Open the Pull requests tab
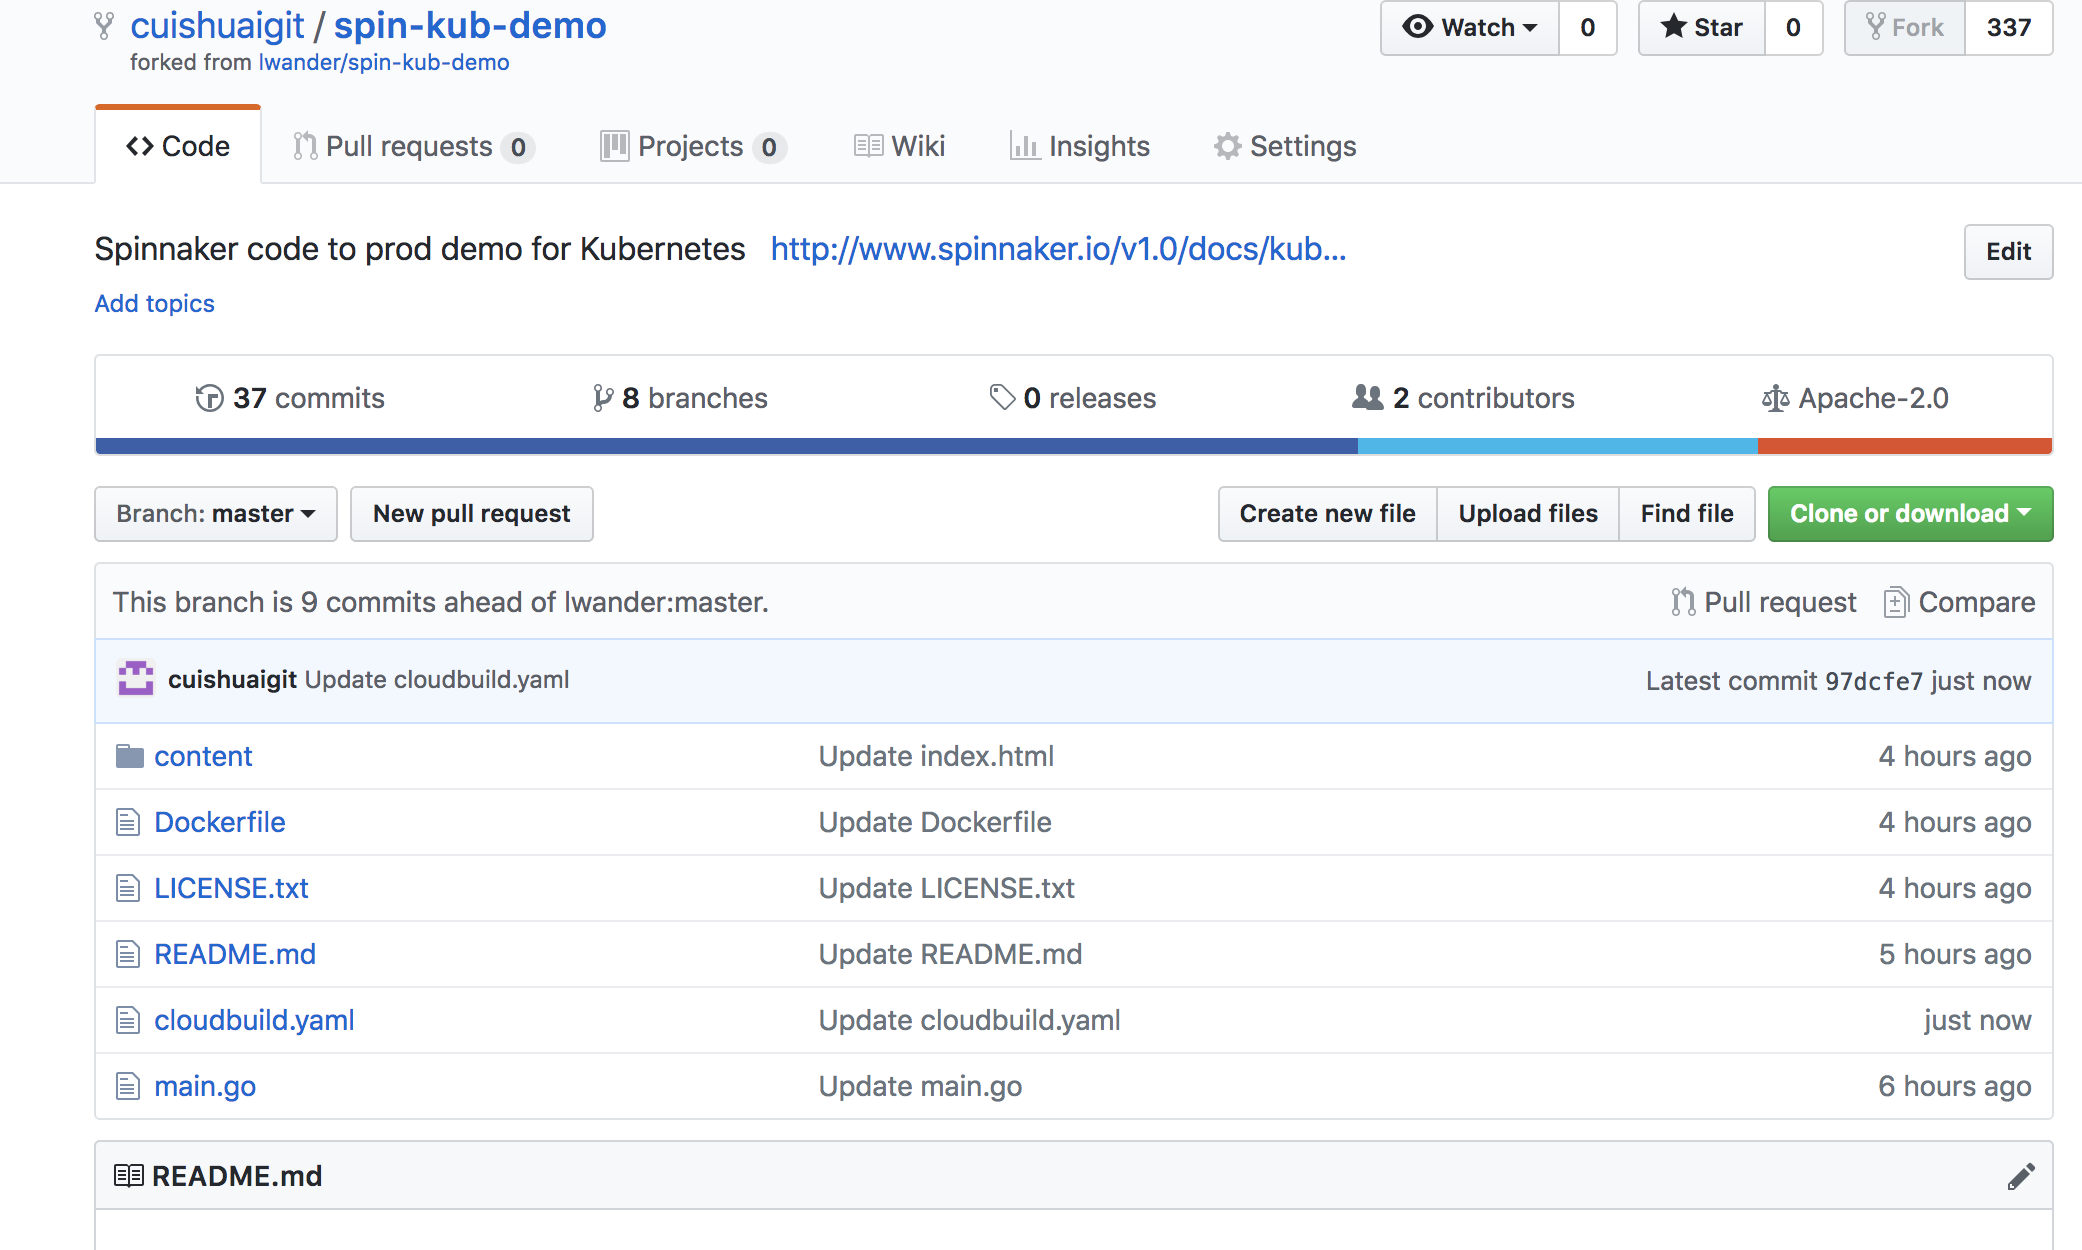The image size is (2082, 1250). [x=414, y=146]
